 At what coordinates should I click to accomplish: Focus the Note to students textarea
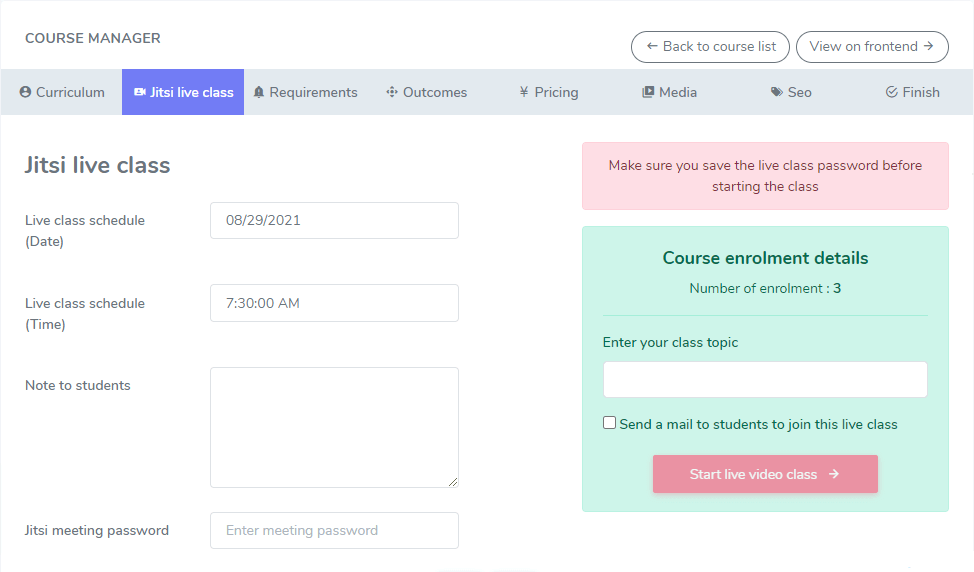(x=334, y=427)
